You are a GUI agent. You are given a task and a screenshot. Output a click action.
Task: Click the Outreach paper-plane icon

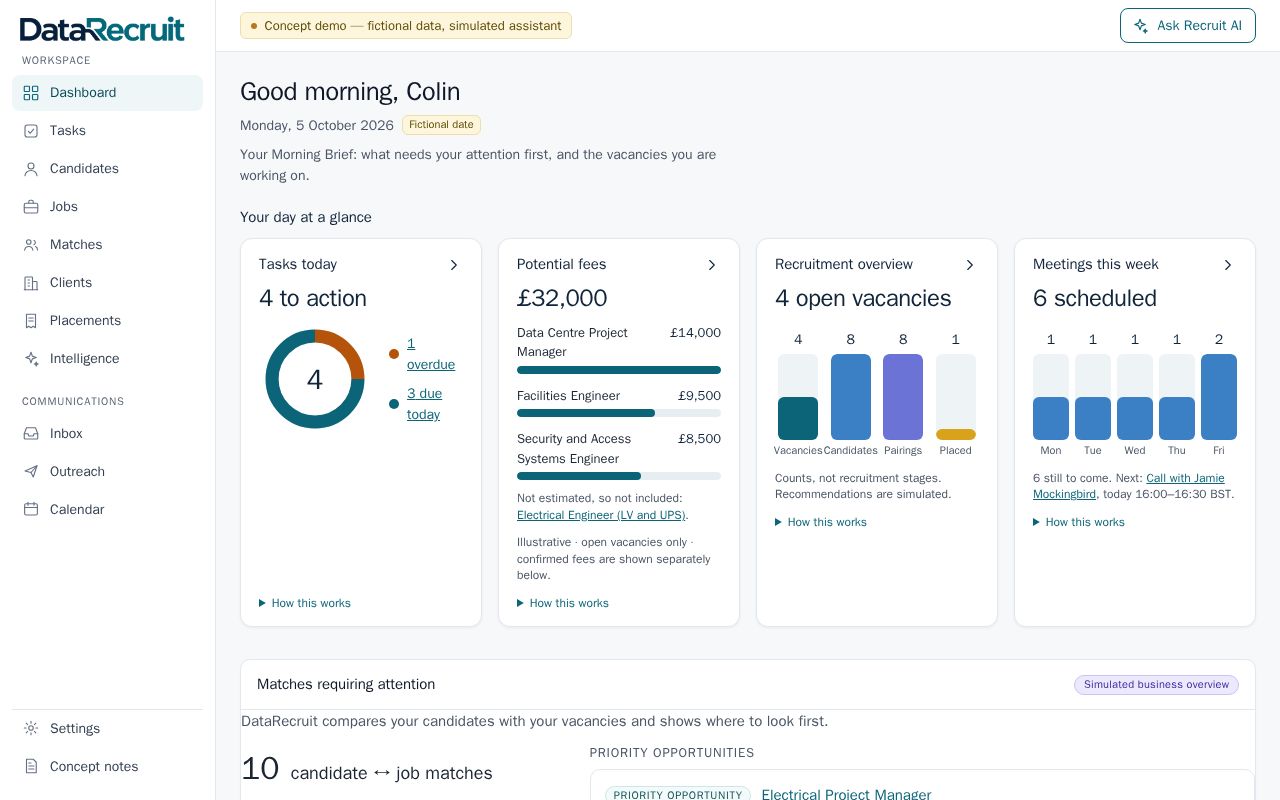[x=31, y=472]
